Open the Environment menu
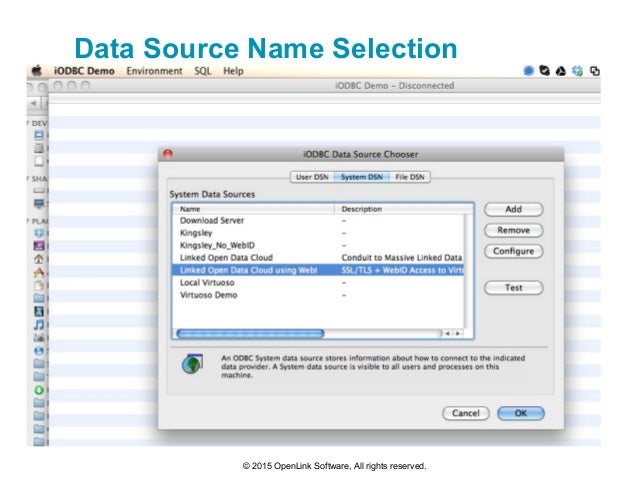Viewport: 638px width, 479px height. click(154, 71)
